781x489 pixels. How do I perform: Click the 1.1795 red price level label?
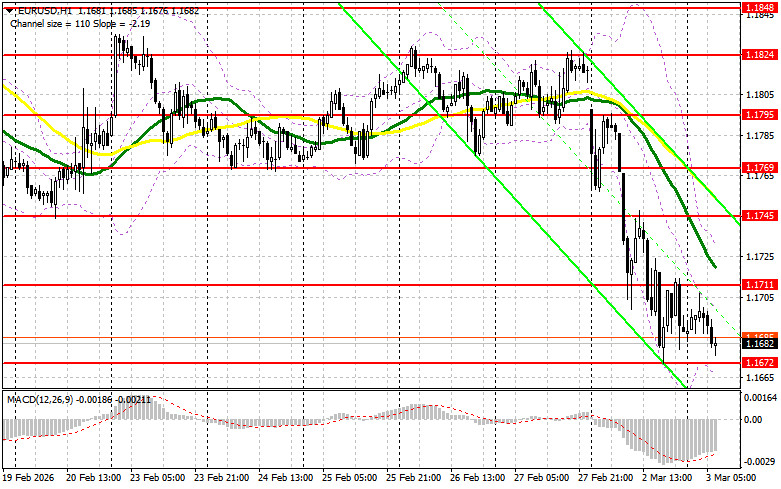pyautogui.click(x=758, y=115)
